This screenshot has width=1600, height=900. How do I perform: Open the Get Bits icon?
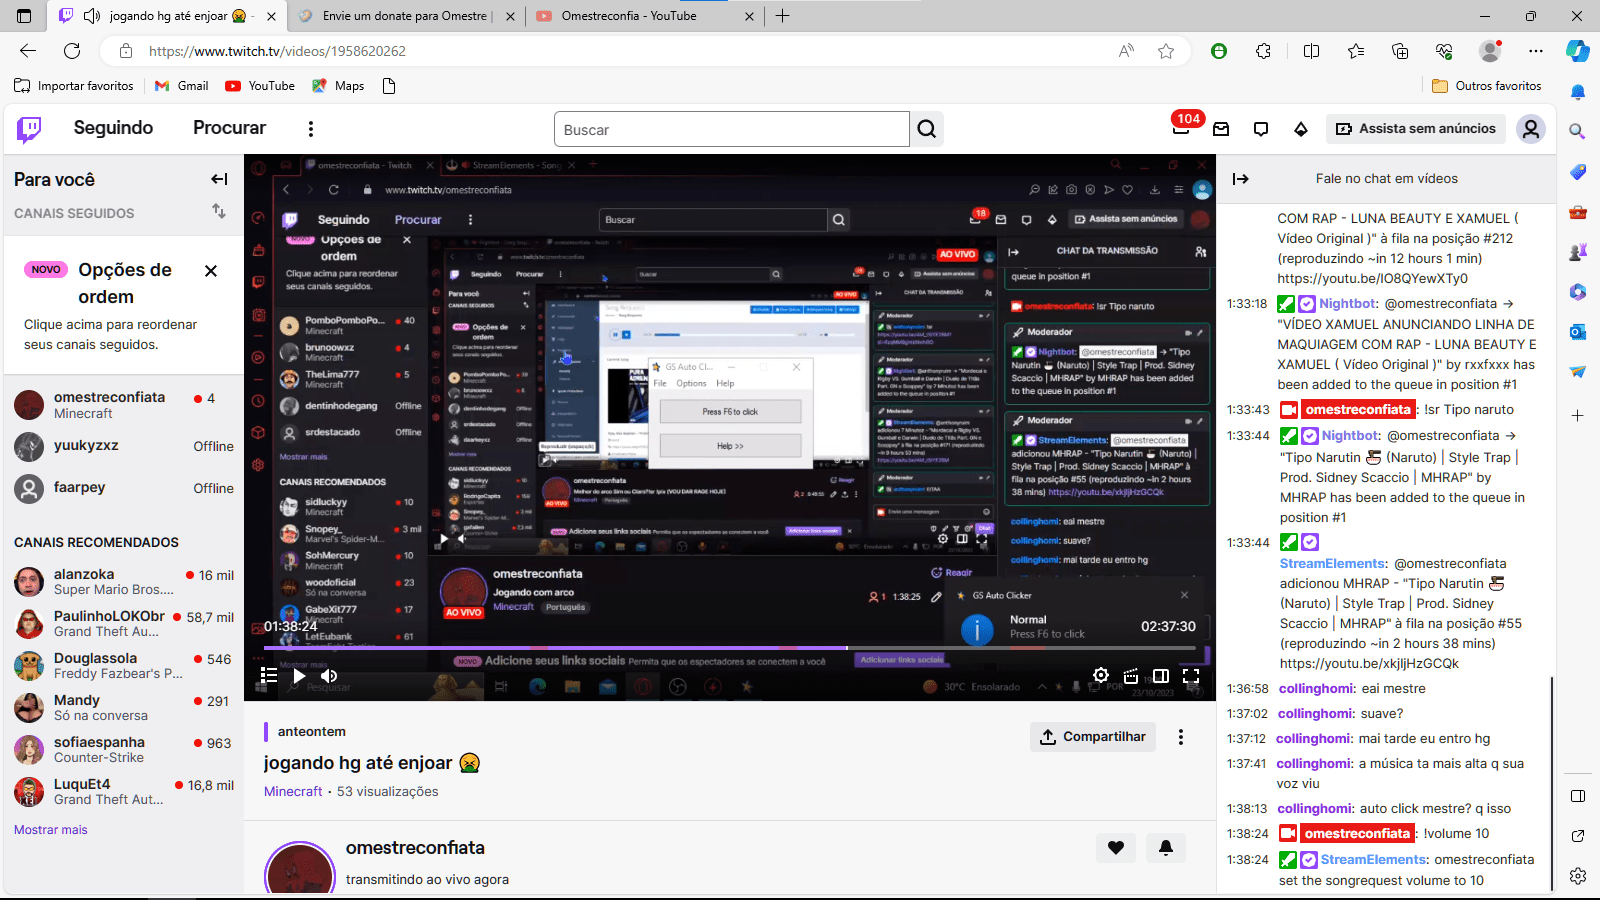(x=1301, y=129)
